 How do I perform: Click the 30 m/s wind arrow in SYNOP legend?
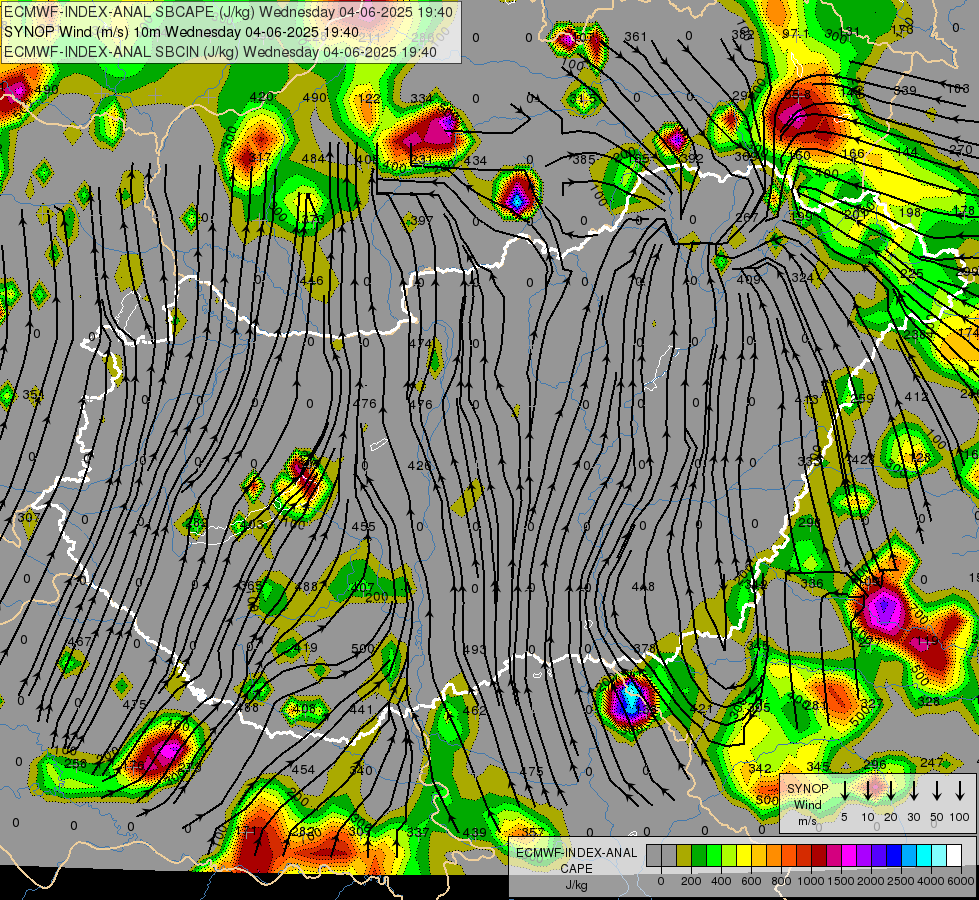pyautogui.click(x=913, y=791)
